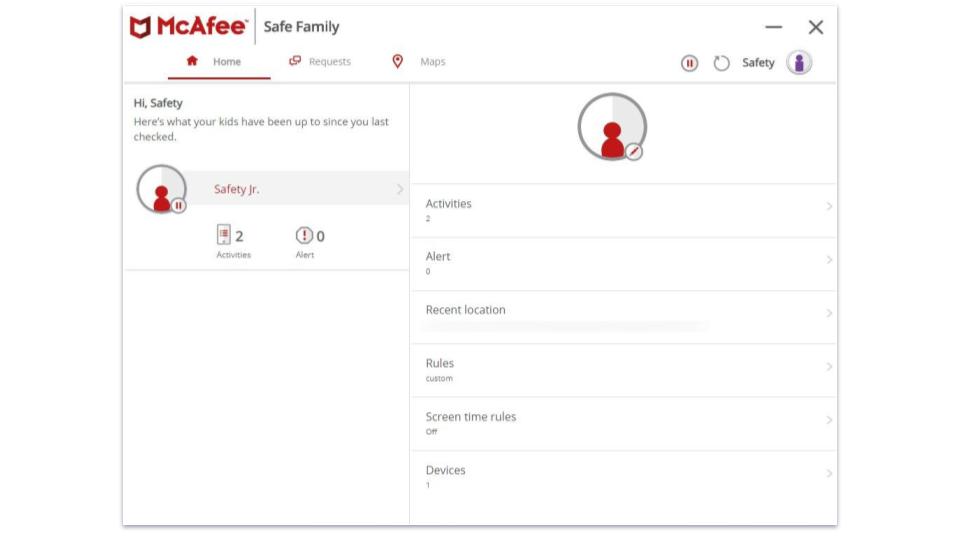Expand the Alert row chevron
Image resolution: width=960 pixels, height=540 pixels.
(x=829, y=260)
